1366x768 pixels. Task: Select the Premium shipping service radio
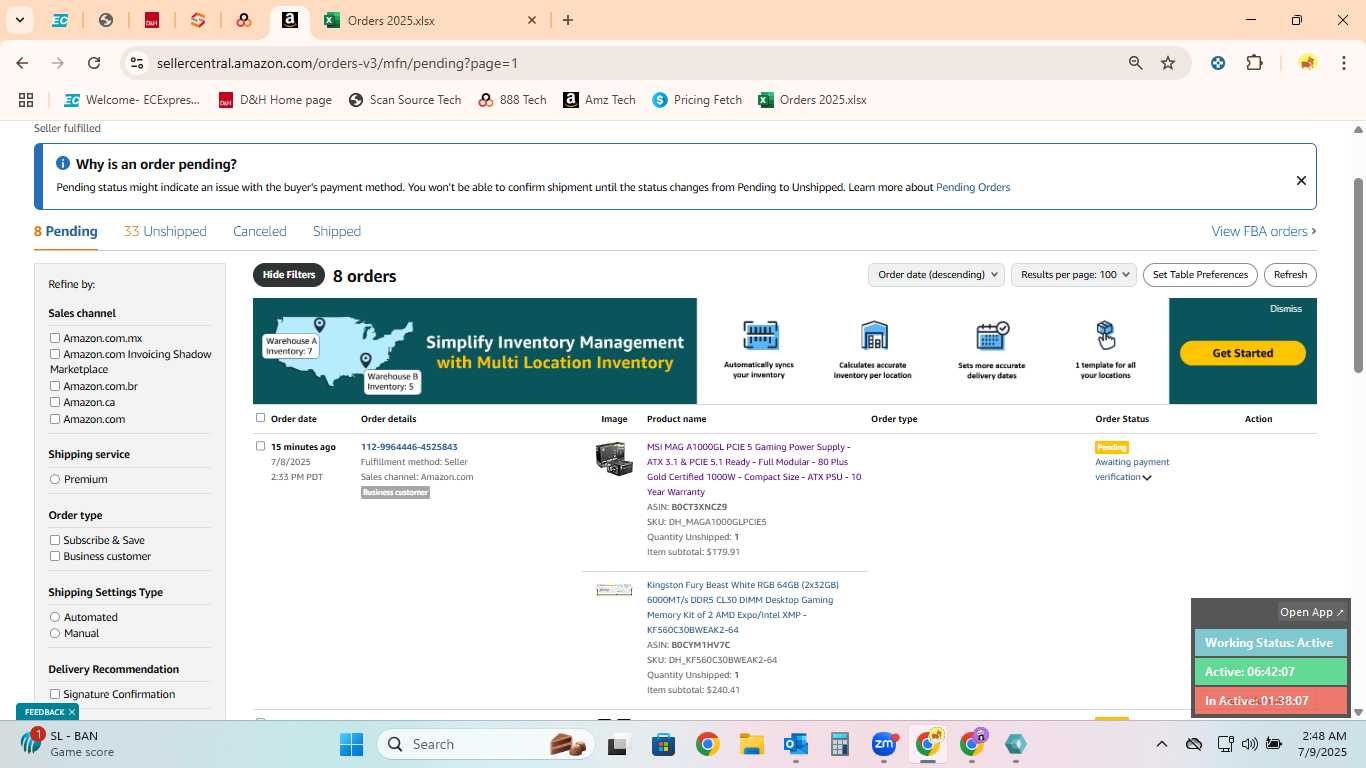(55, 479)
